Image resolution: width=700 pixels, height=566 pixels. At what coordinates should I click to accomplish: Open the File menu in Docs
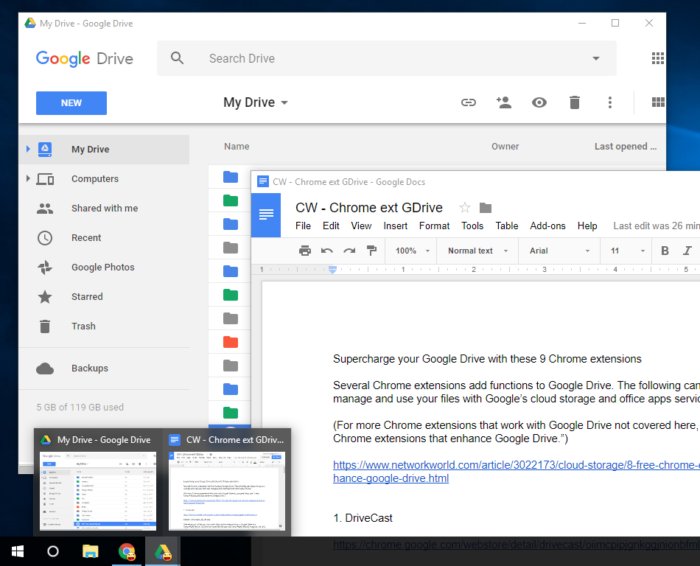click(303, 226)
